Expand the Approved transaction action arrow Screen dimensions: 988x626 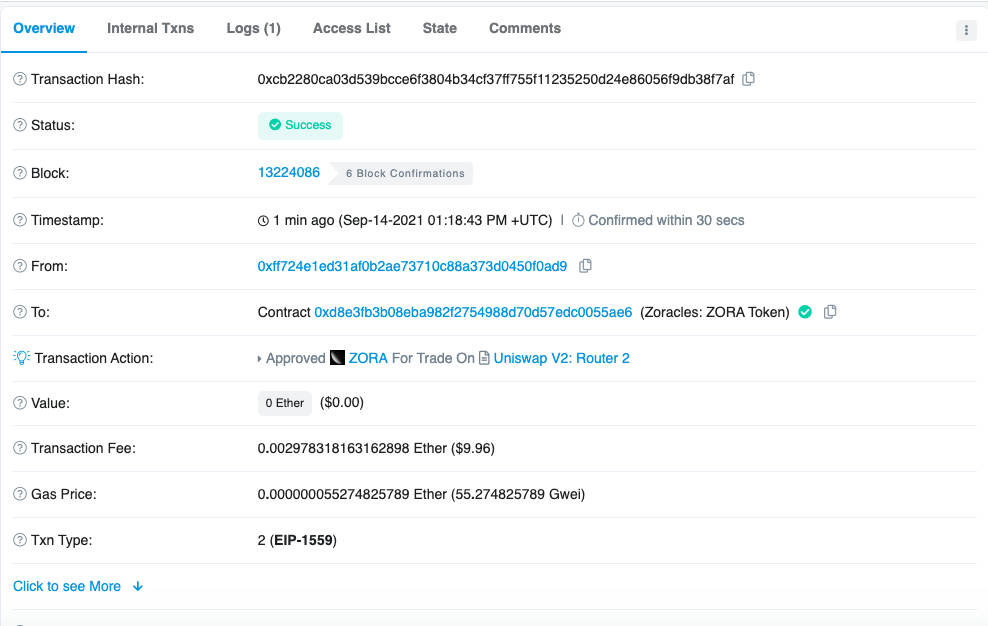click(259, 359)
